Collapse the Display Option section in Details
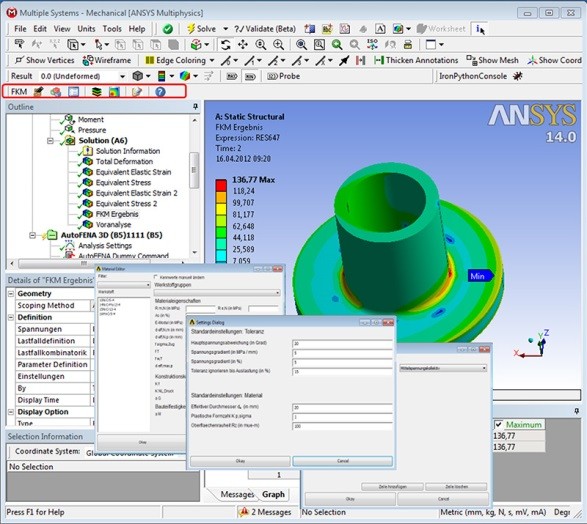This screenshot has width=587, height=524. click(x=11, y=412)
